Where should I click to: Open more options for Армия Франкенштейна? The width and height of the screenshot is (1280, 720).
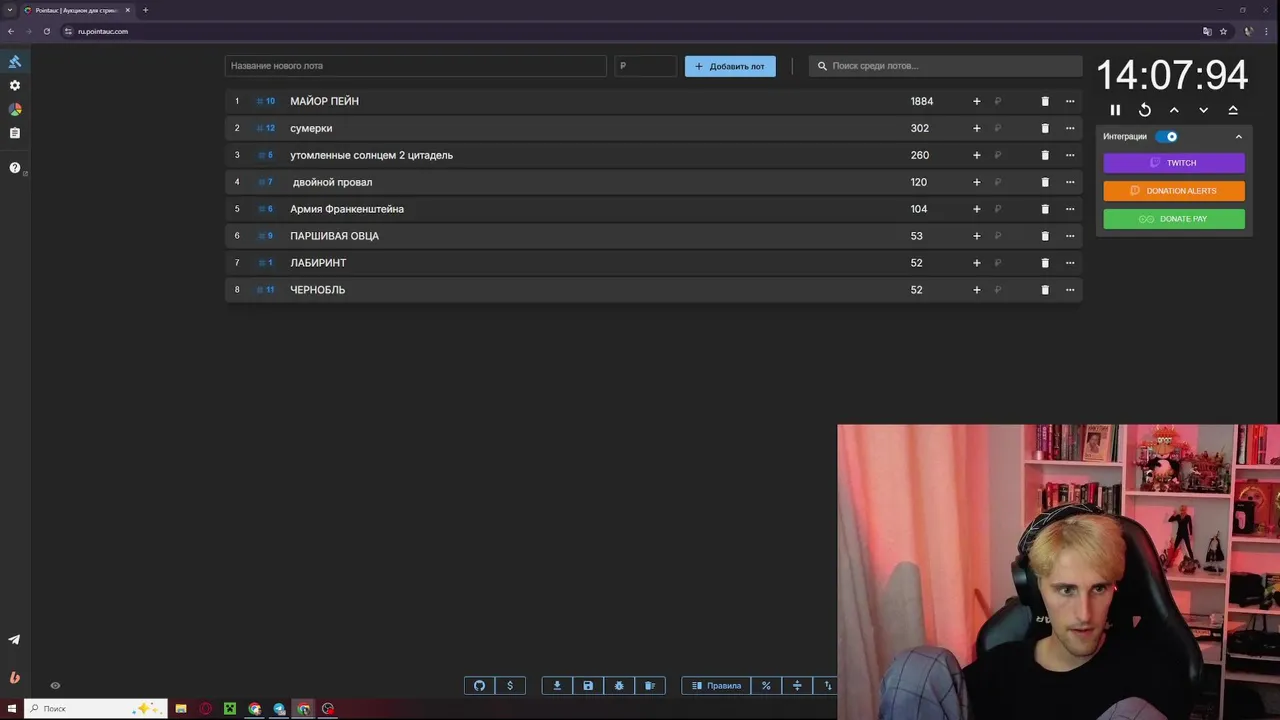(x=1070, y=209)
